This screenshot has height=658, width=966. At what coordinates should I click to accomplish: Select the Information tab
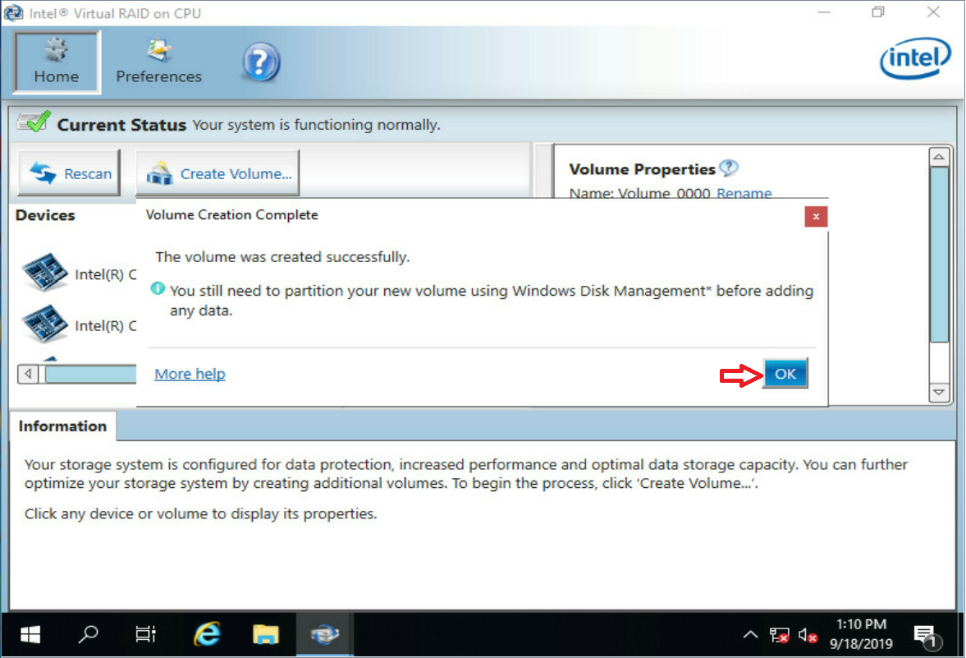pos(63,426)
